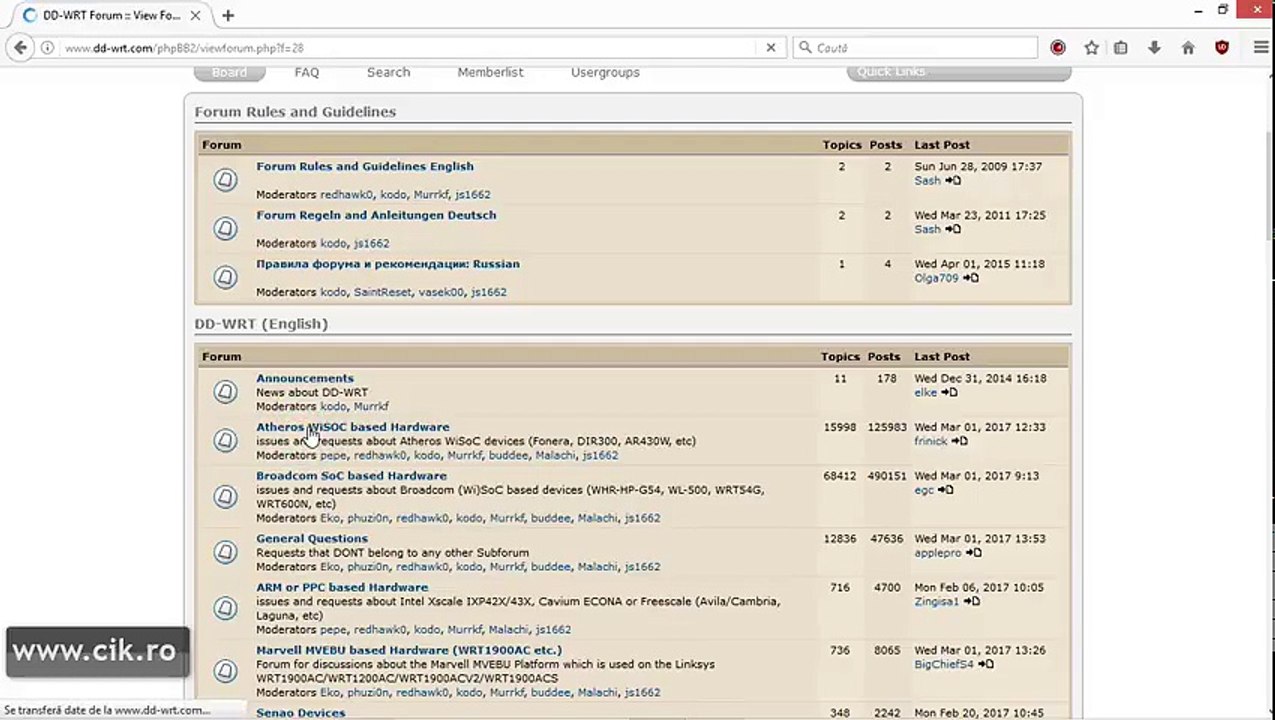Click 'Sun Jun 28, 2009 17:37' date

(x=978, y=166)
